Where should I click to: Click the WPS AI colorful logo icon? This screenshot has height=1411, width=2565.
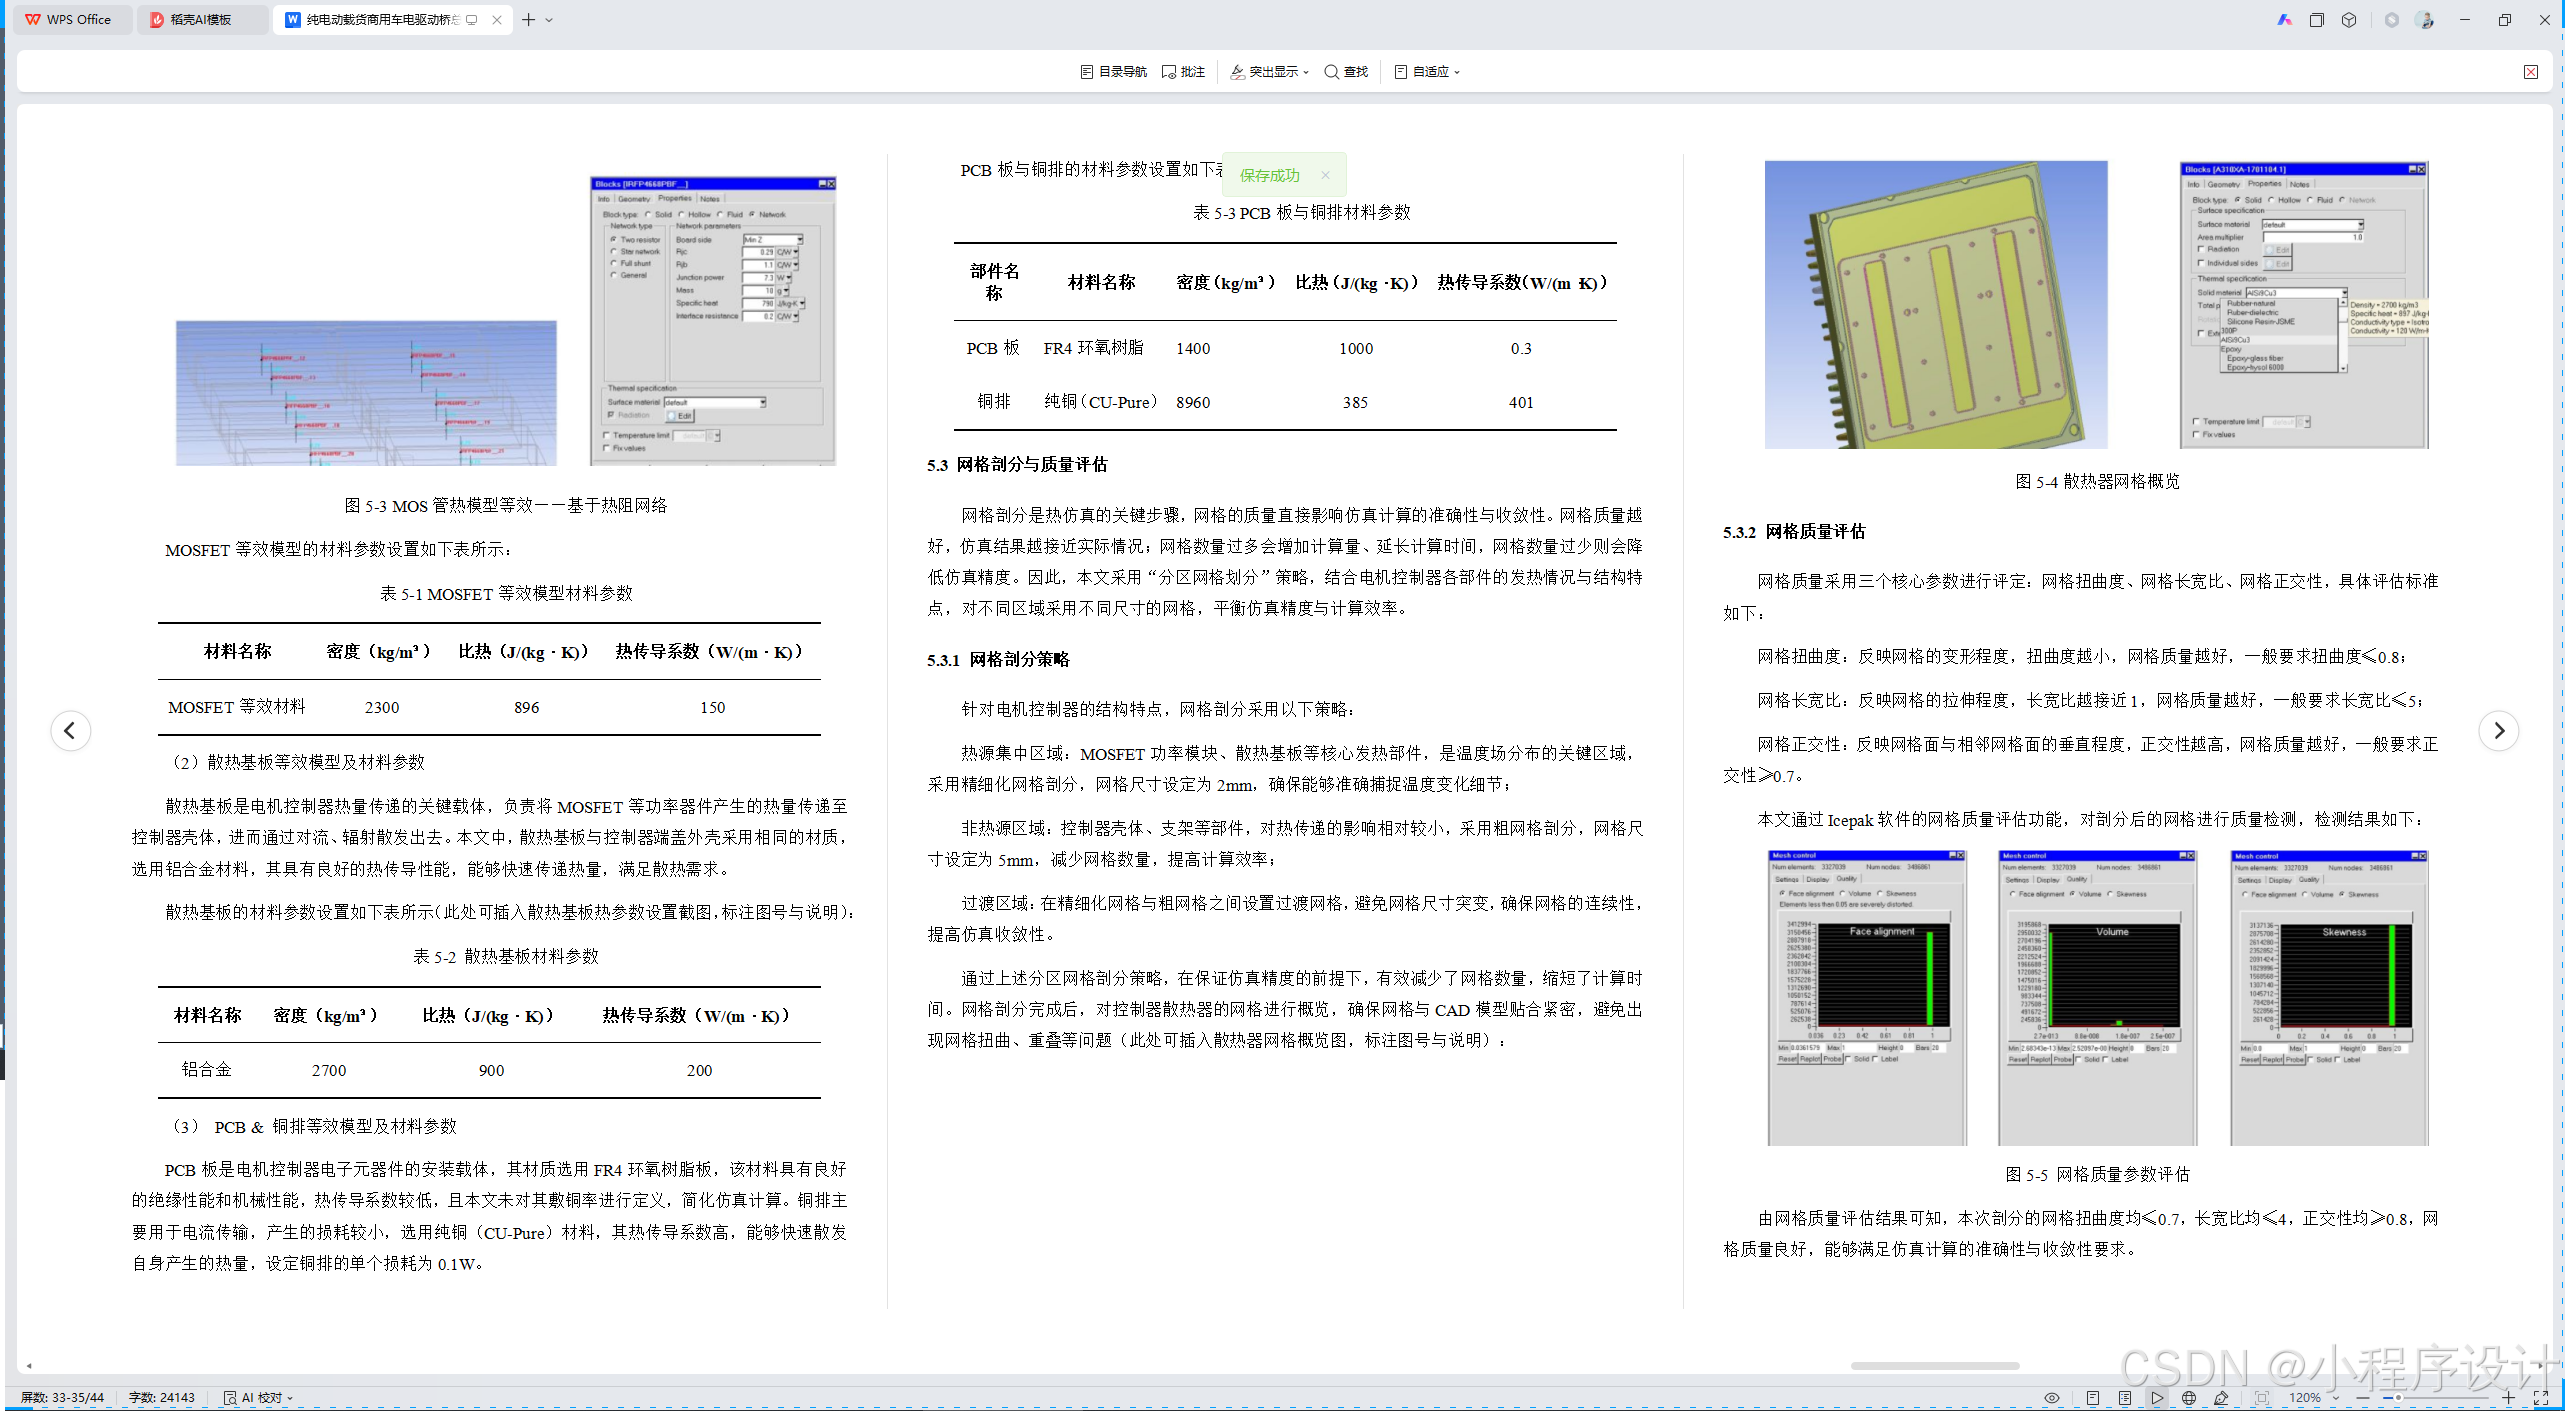2284,20
